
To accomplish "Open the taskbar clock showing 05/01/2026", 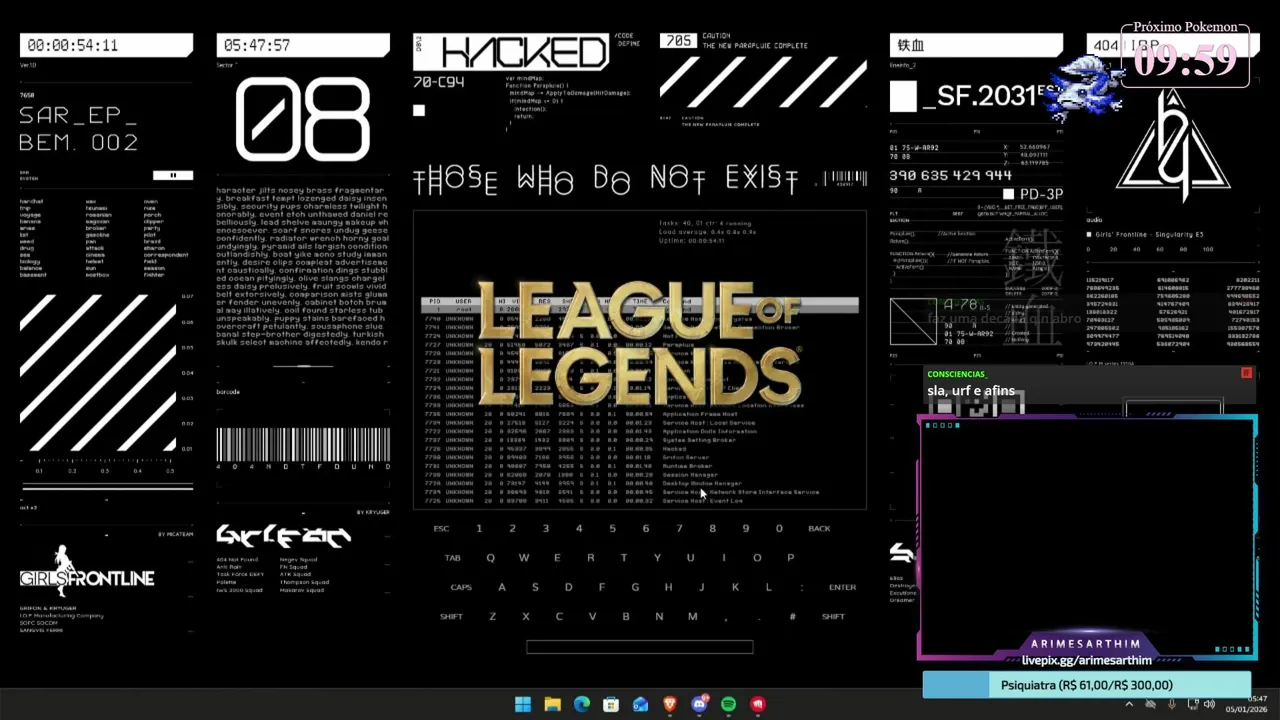I will pyautogui.click(x=1246, y=704).
